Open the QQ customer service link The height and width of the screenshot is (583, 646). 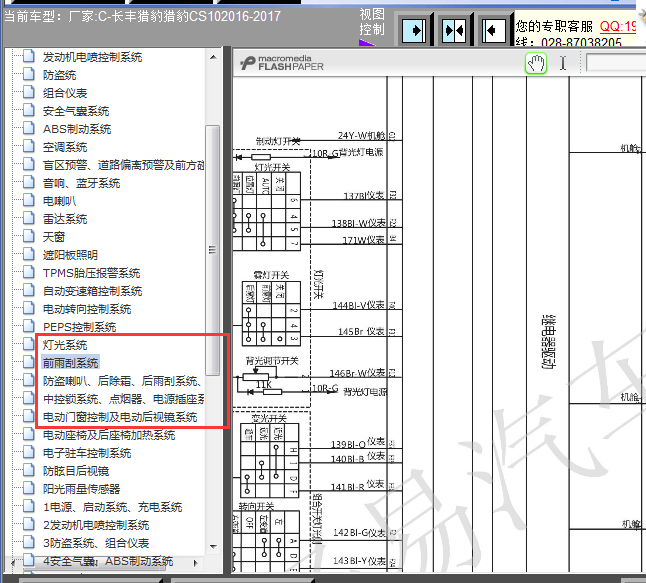618,26
